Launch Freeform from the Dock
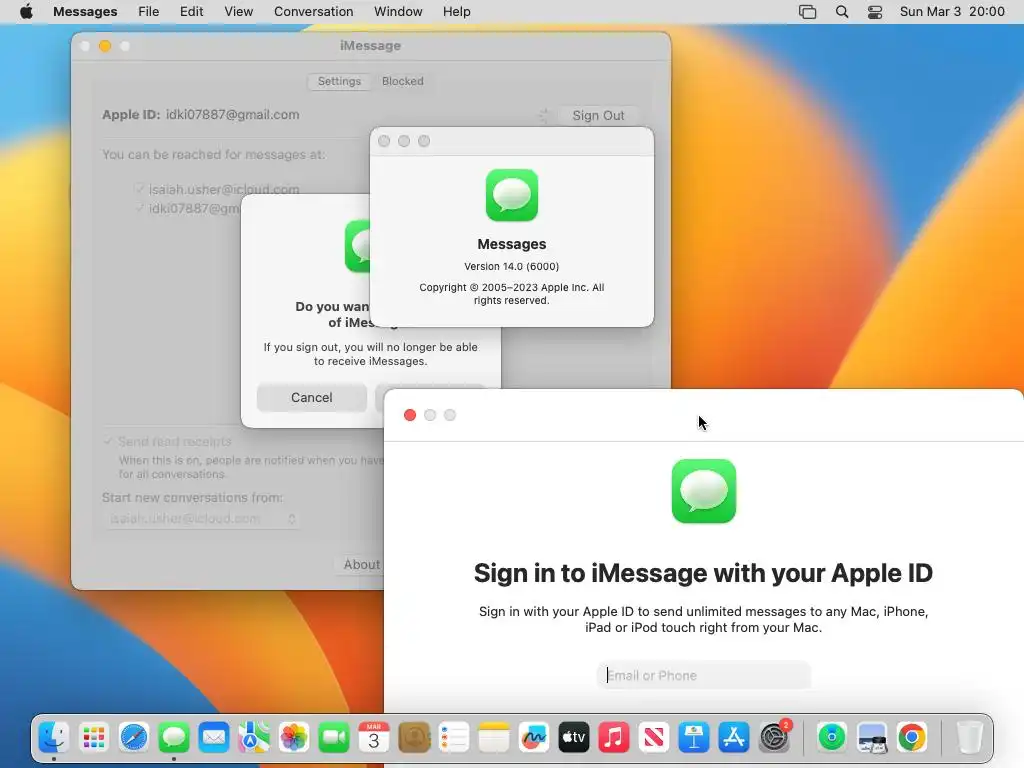The width and height of the screenshot is (1024, 768). pos(534,737)
